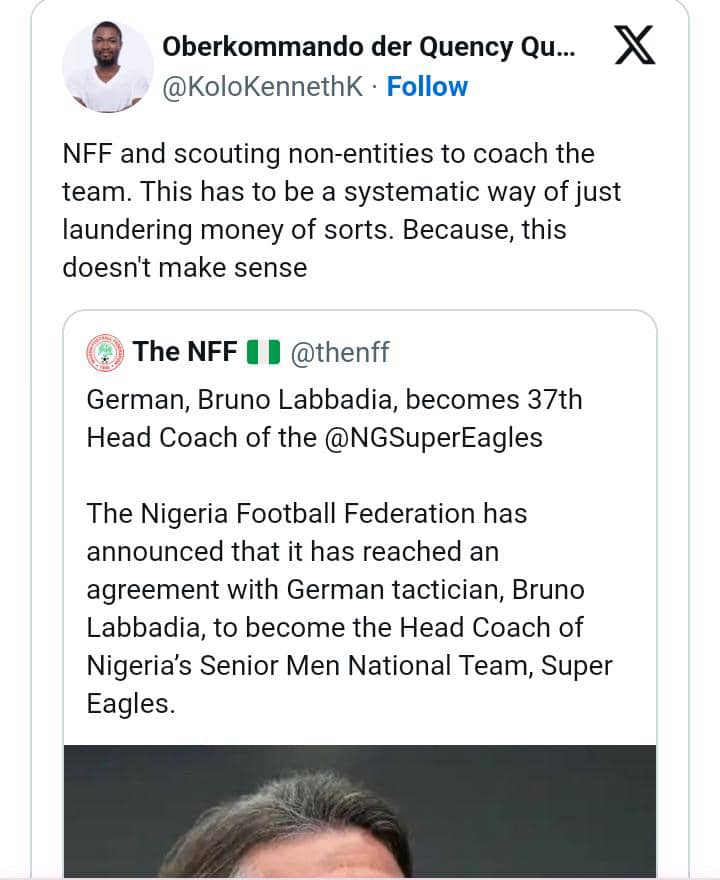720x880 pixels.
Task: Open the @NGSuperEagles mention
Action: [433, 438]
